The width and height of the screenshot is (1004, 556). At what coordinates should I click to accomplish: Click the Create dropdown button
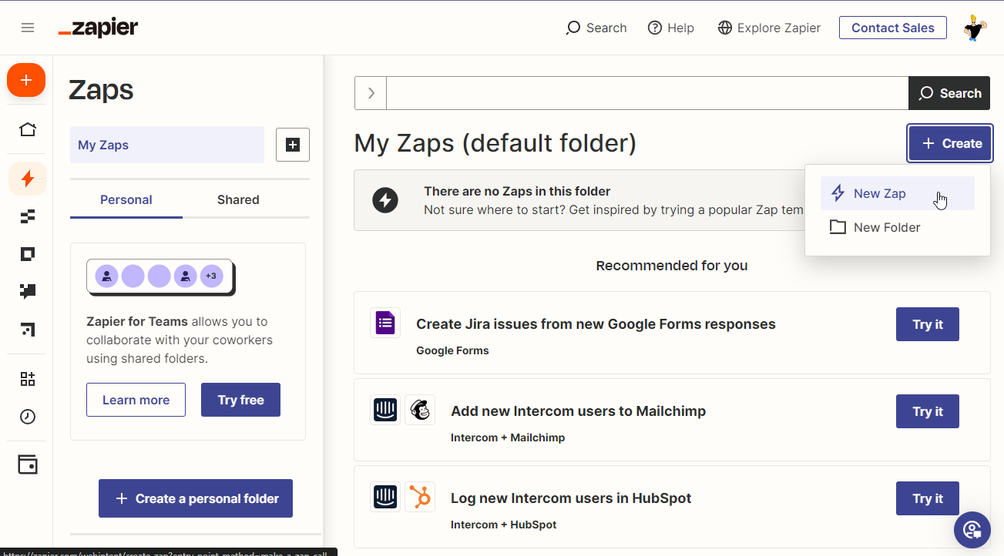point(950,143)
